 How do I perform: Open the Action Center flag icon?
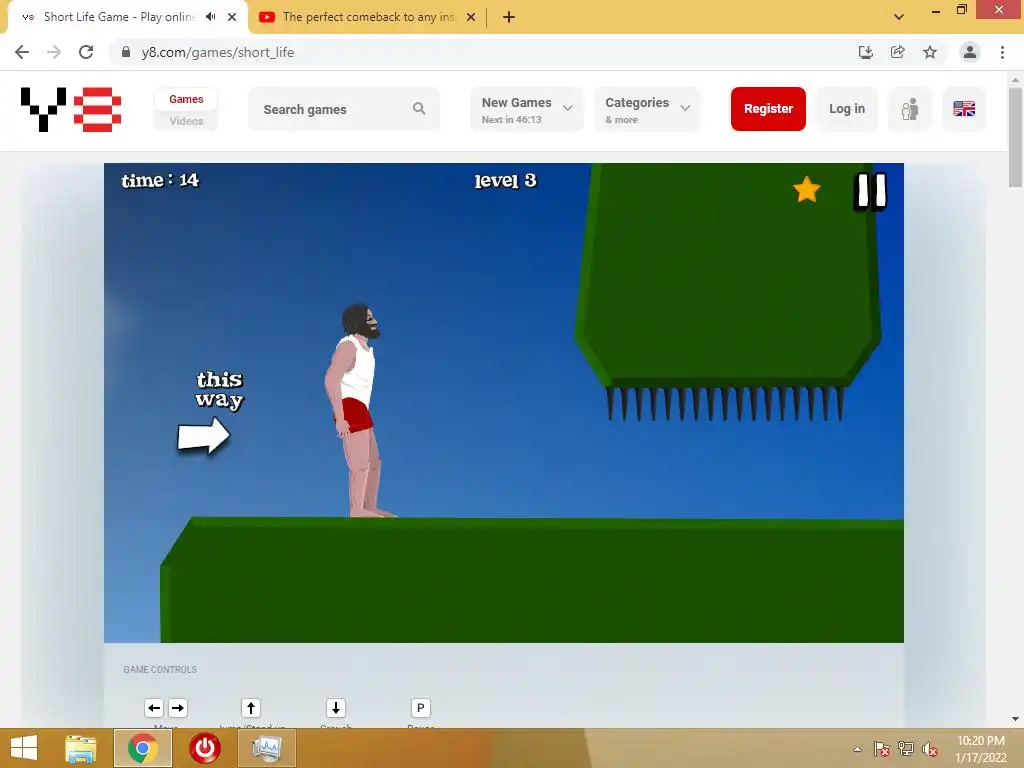882,749
